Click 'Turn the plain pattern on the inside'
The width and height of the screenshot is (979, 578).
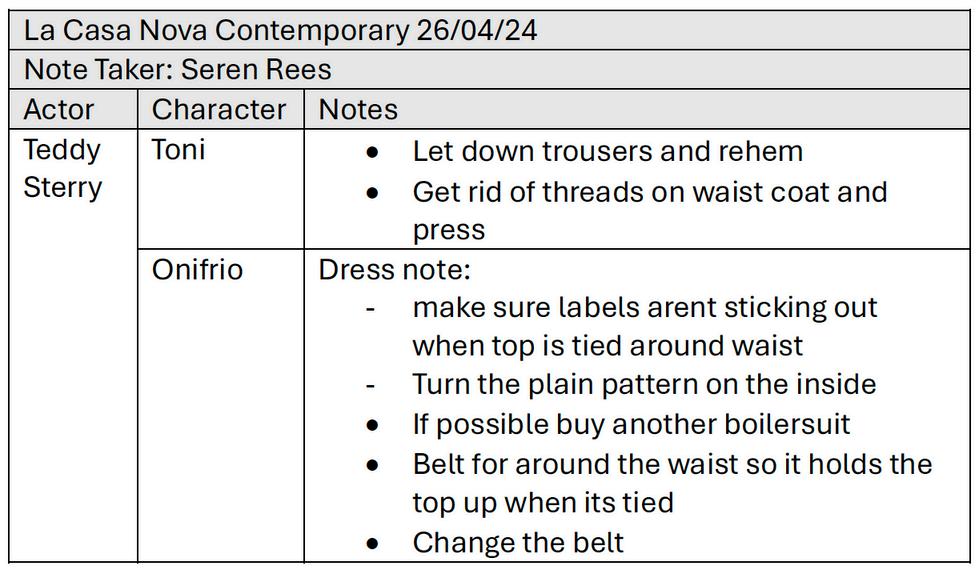point(644,385)
